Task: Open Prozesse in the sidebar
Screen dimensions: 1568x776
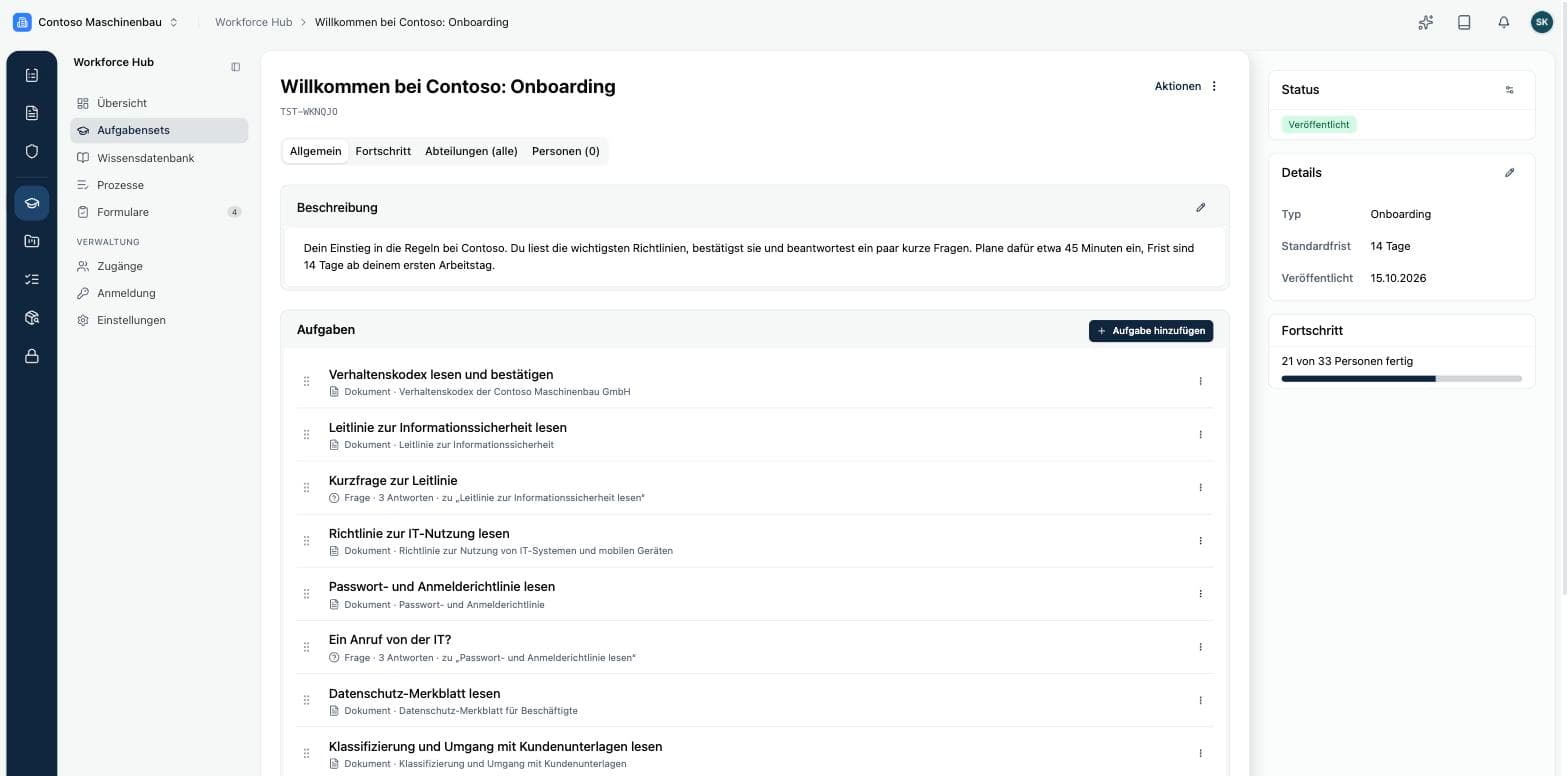Action: pos(159,185)
